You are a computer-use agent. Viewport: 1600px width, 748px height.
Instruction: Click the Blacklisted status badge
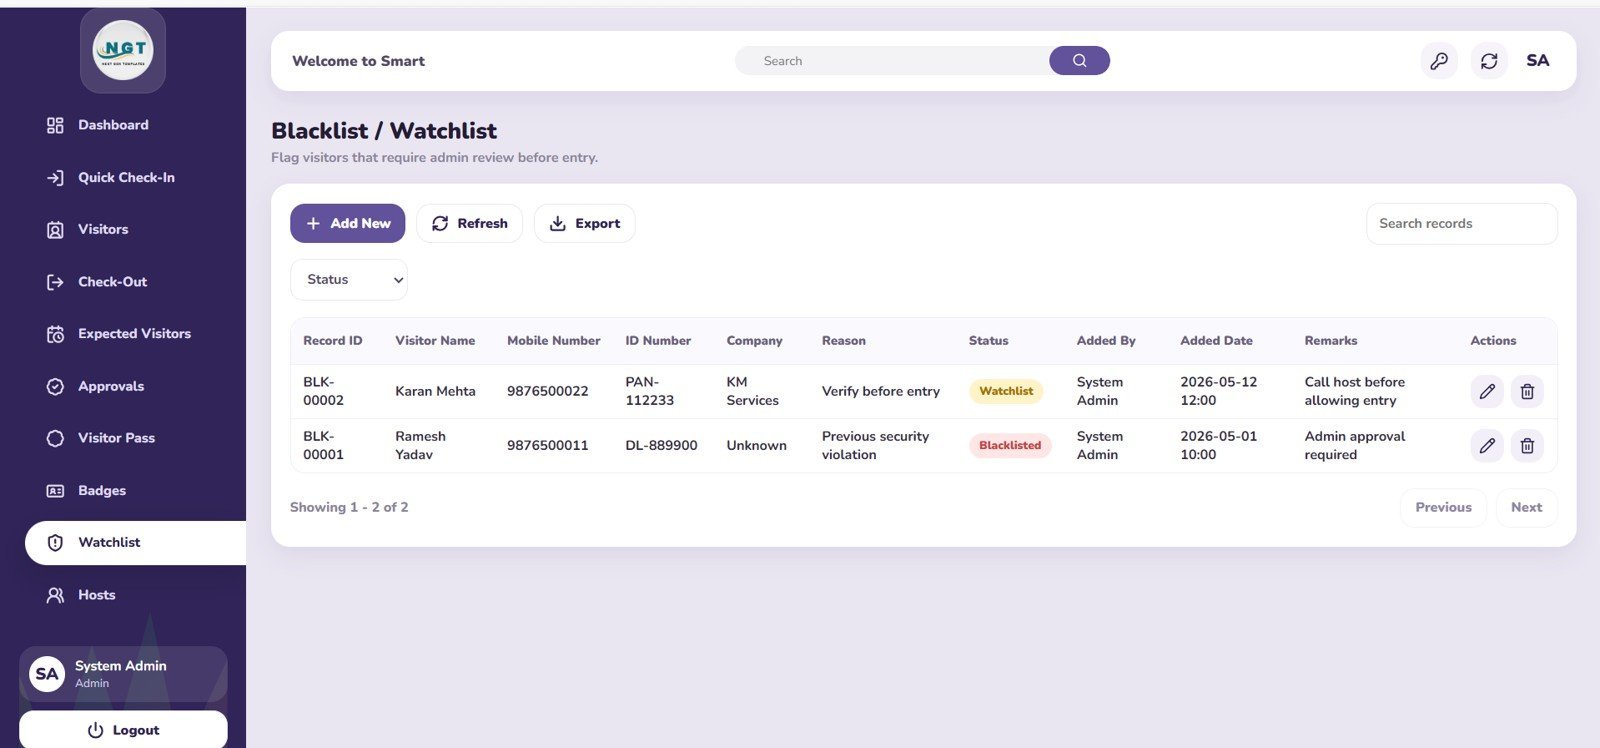point(1010,445)
